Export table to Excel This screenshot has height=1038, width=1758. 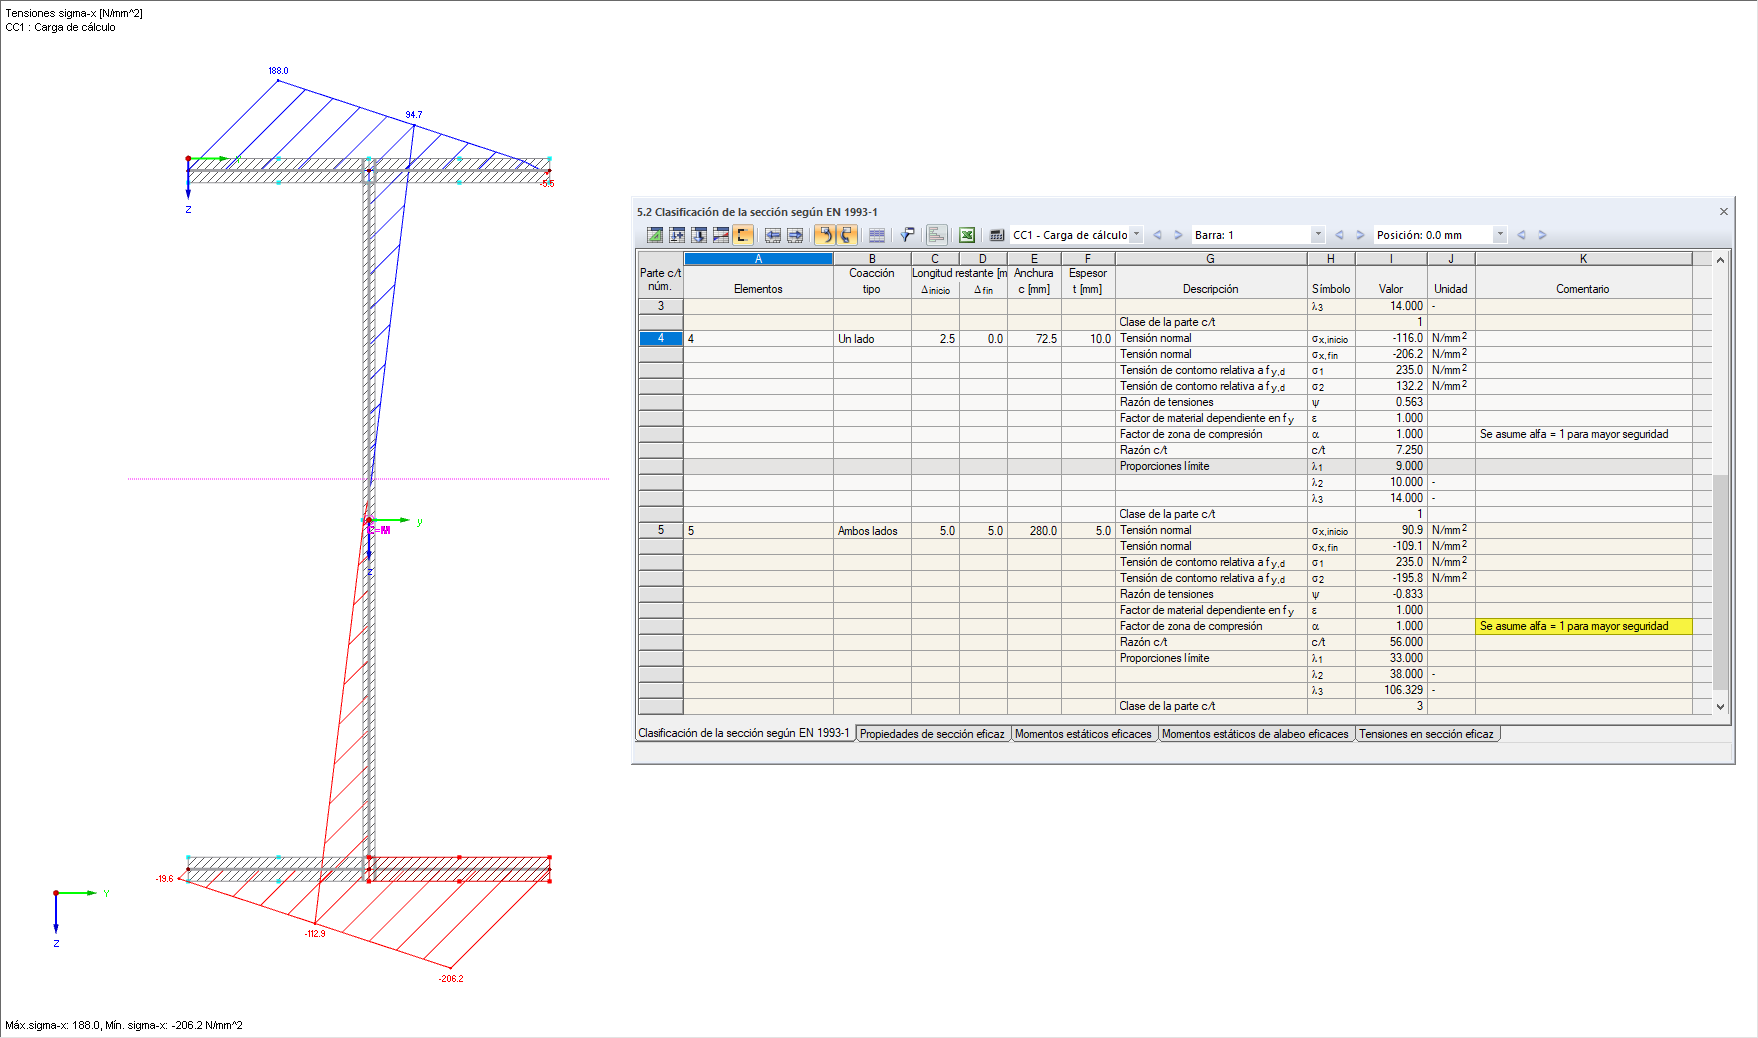tap(967, 235)
